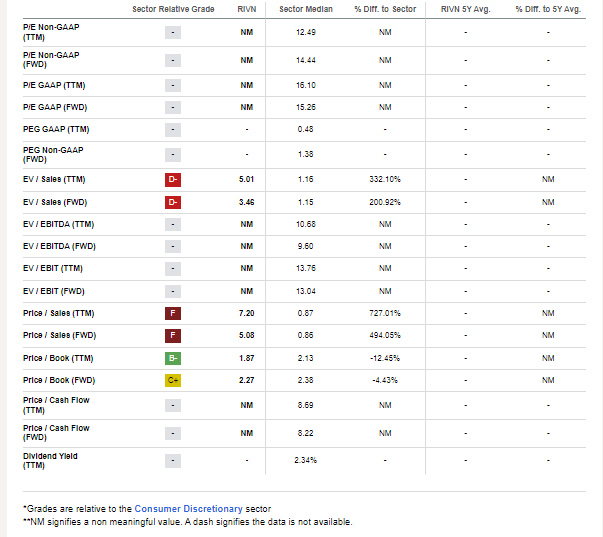Screen dimensions: 603x537
Task: Click the % Diff. to 5Y Avg. column header
Action: [x=548, y=9]
